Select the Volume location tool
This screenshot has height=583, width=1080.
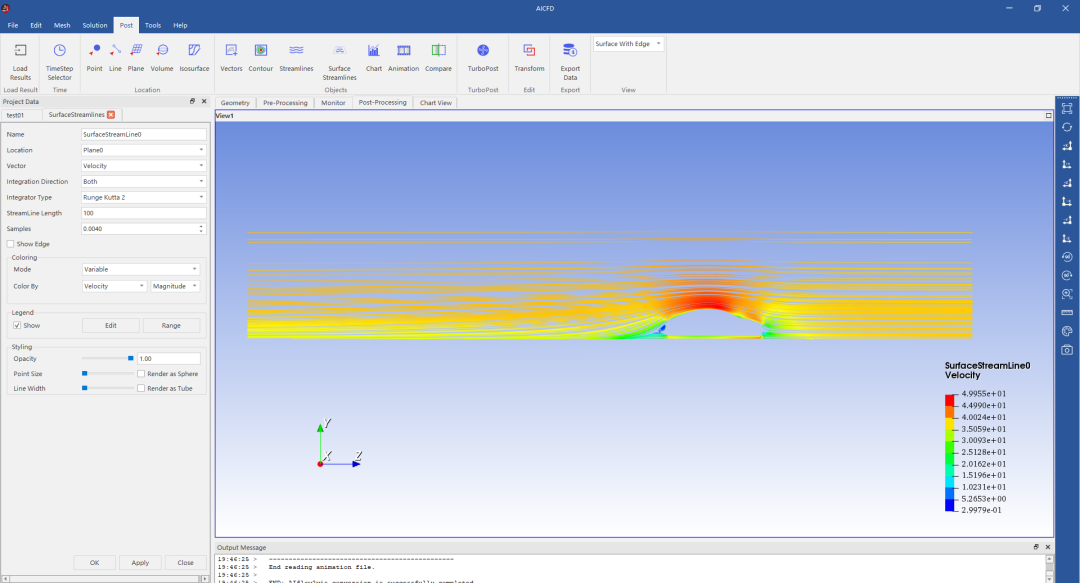tap(162, 58)
